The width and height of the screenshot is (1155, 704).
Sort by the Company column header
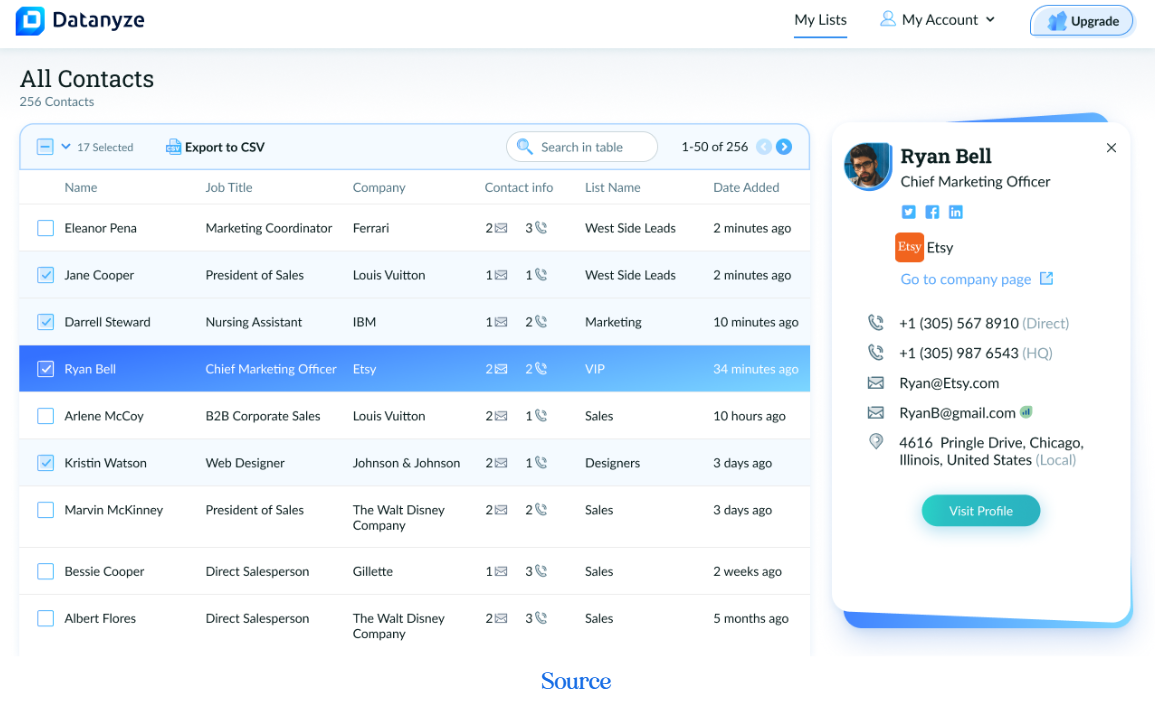(x=379, y=188)
